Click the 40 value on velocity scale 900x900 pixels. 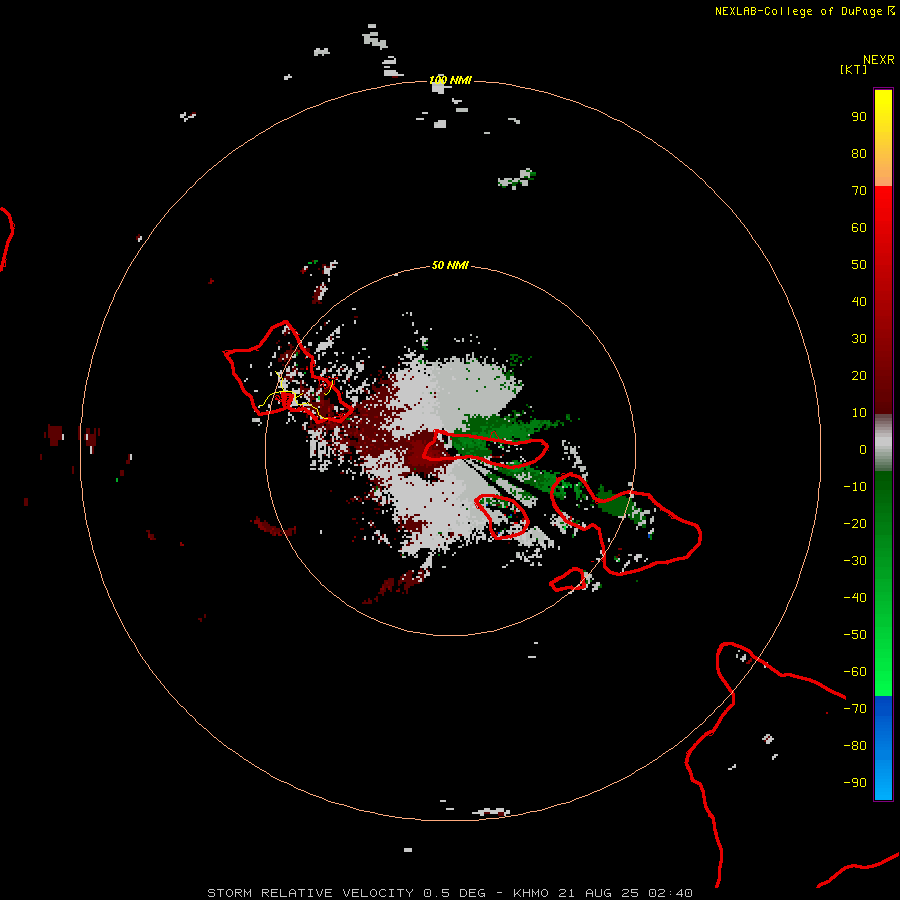click(x=859, y=302)
